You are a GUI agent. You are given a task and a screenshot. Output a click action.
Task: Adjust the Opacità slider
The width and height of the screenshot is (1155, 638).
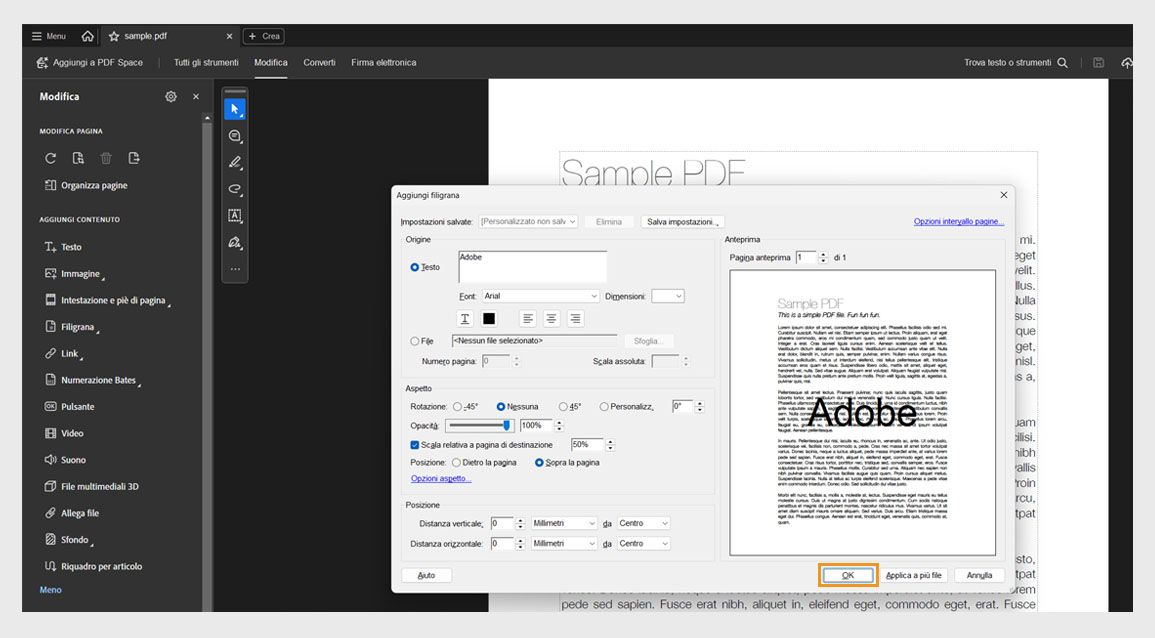pos(505,425)
